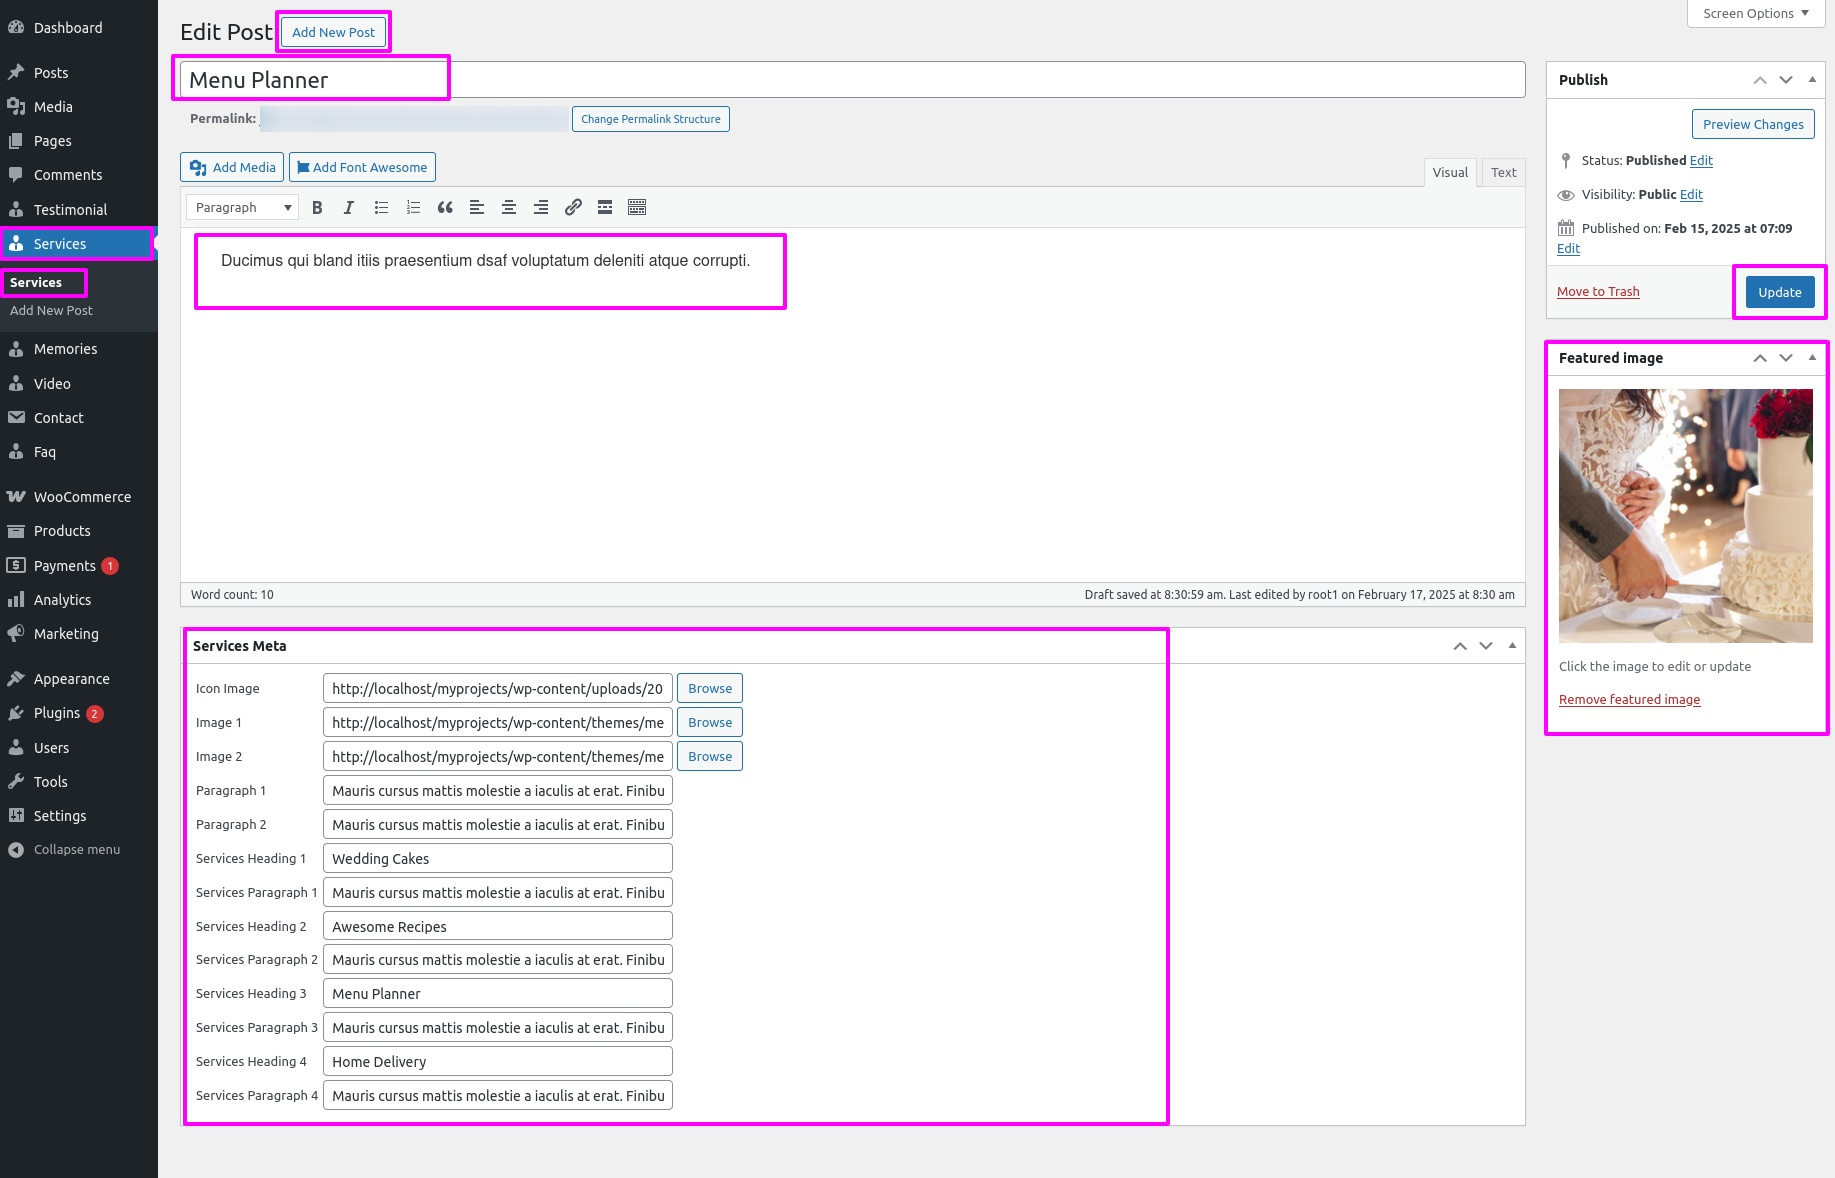Click Move to Trash link

(1598, 292)
